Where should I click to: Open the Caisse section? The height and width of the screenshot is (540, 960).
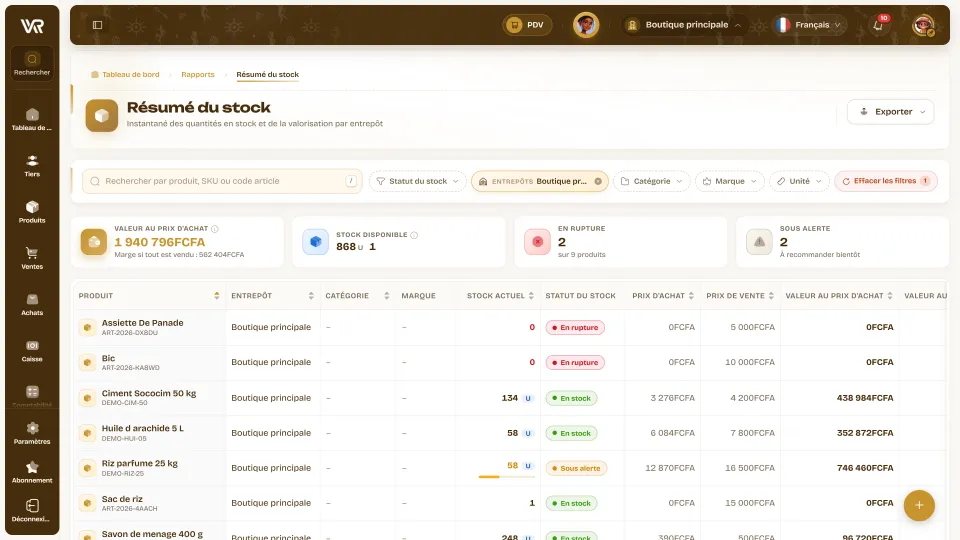pos(32,351)
